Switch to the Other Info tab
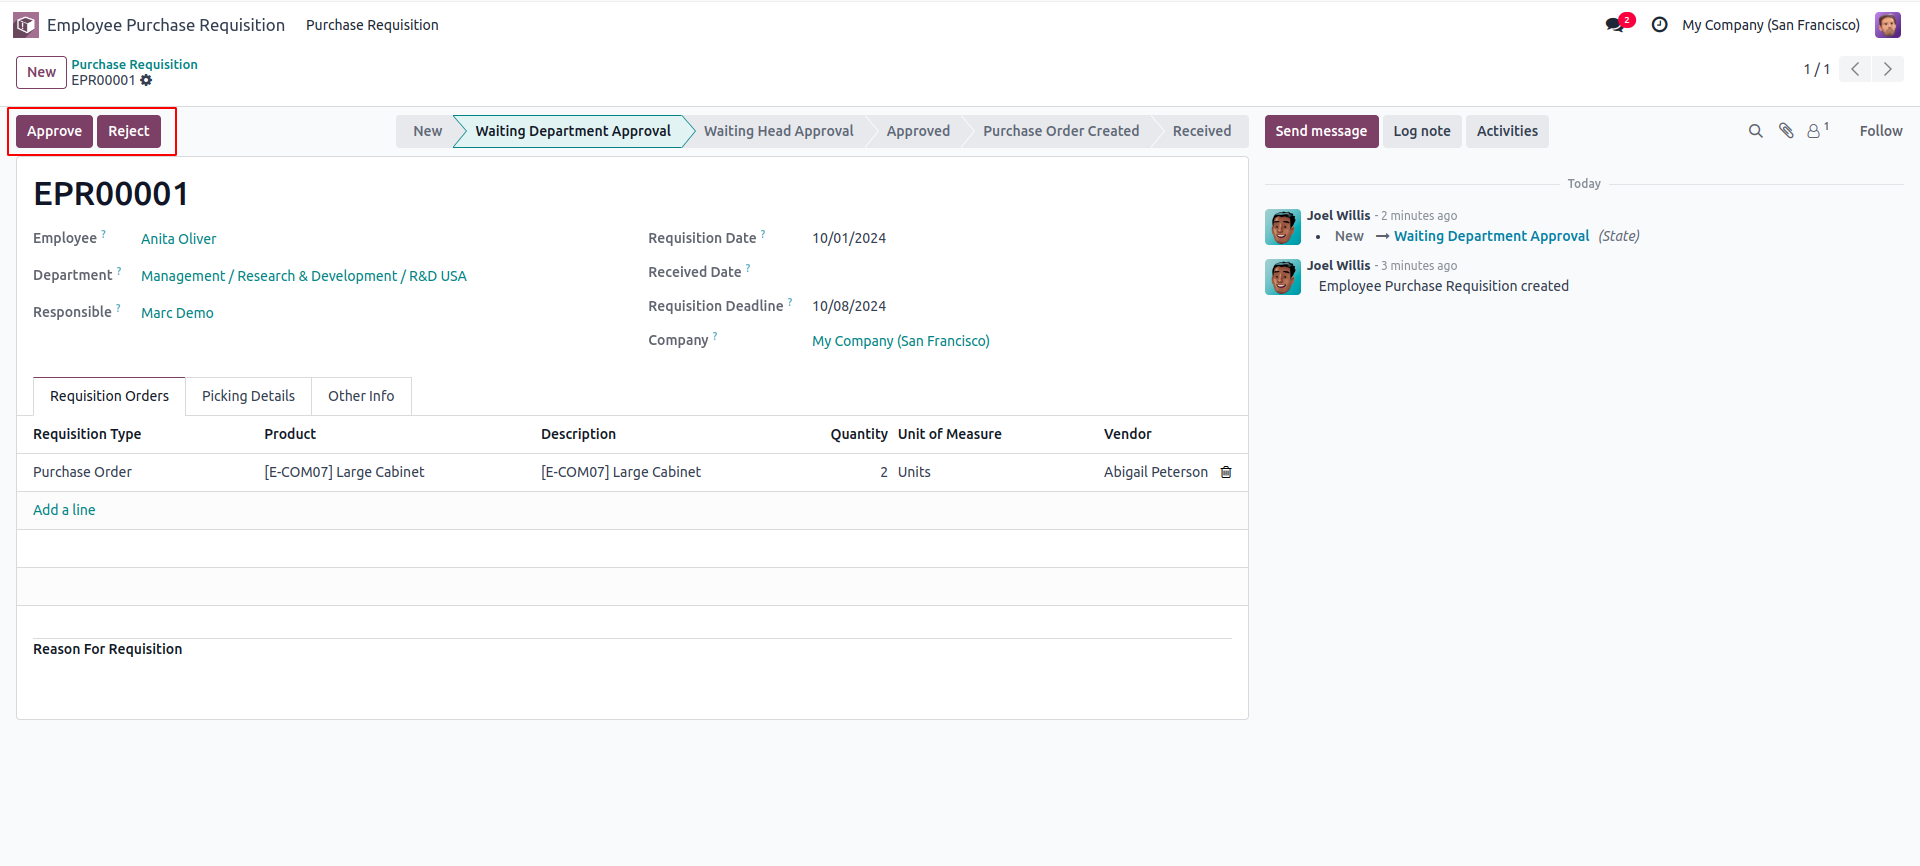1920x866 pixels. pyautogui.click(x=361, y=396)
